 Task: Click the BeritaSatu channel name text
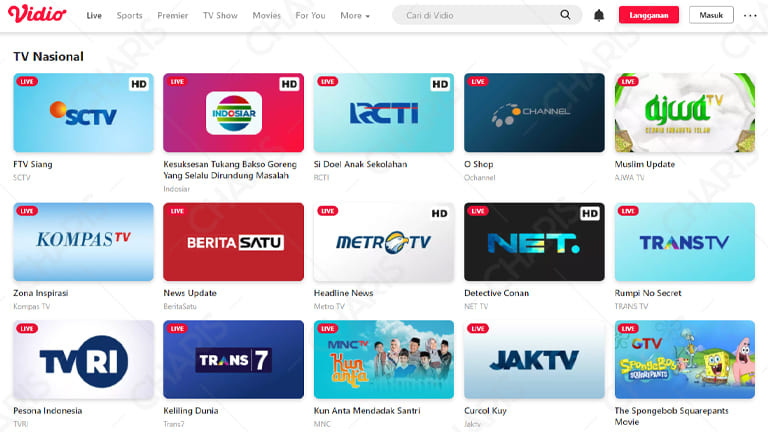point(180,306)
